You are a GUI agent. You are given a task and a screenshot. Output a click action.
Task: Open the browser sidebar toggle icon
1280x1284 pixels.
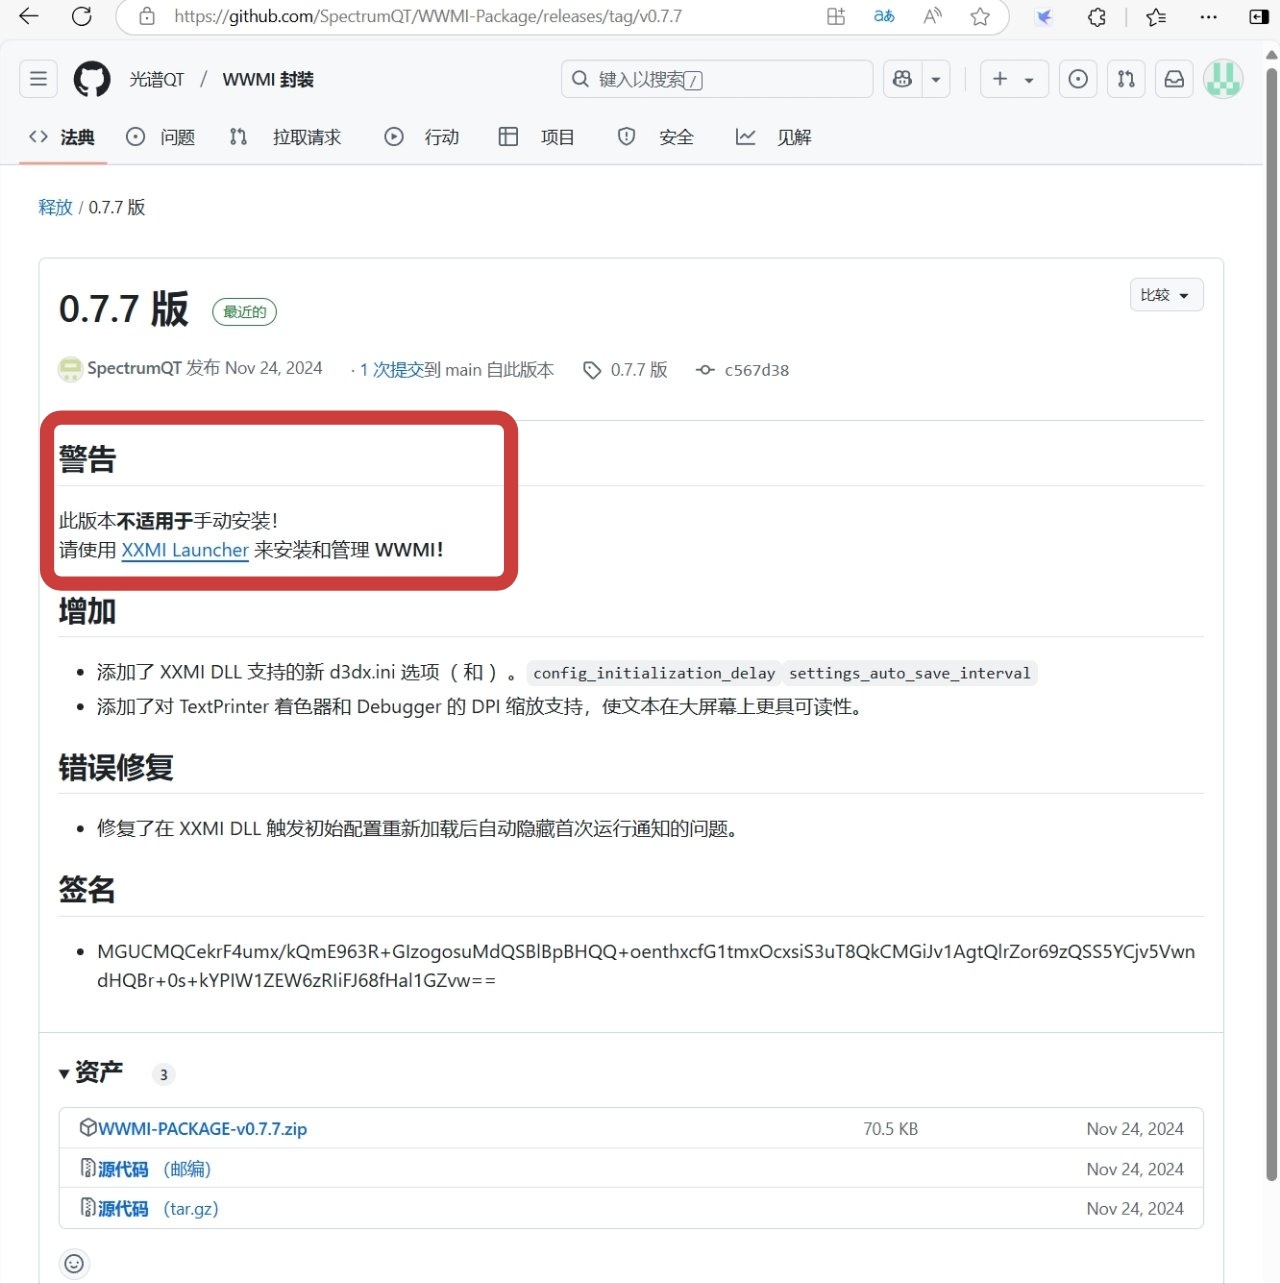pos(1259,16)
